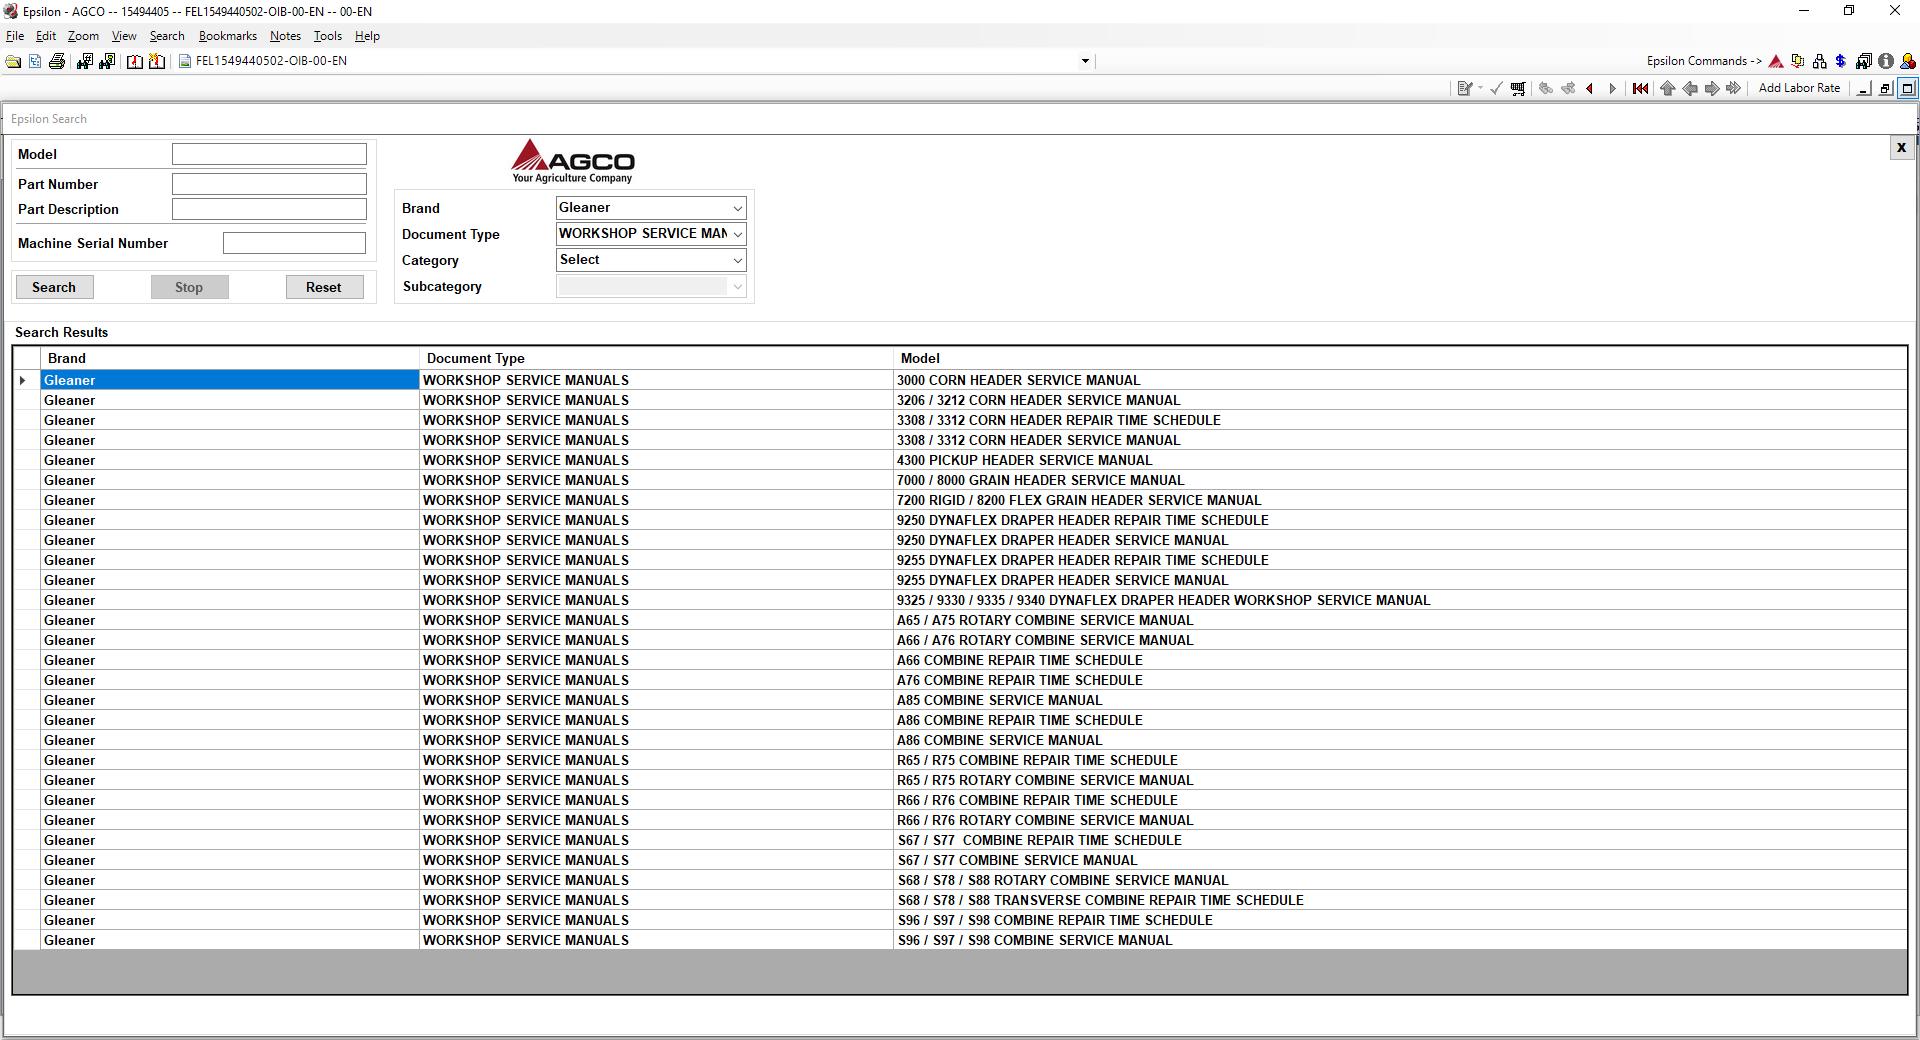Open the Tools menu

327,36
